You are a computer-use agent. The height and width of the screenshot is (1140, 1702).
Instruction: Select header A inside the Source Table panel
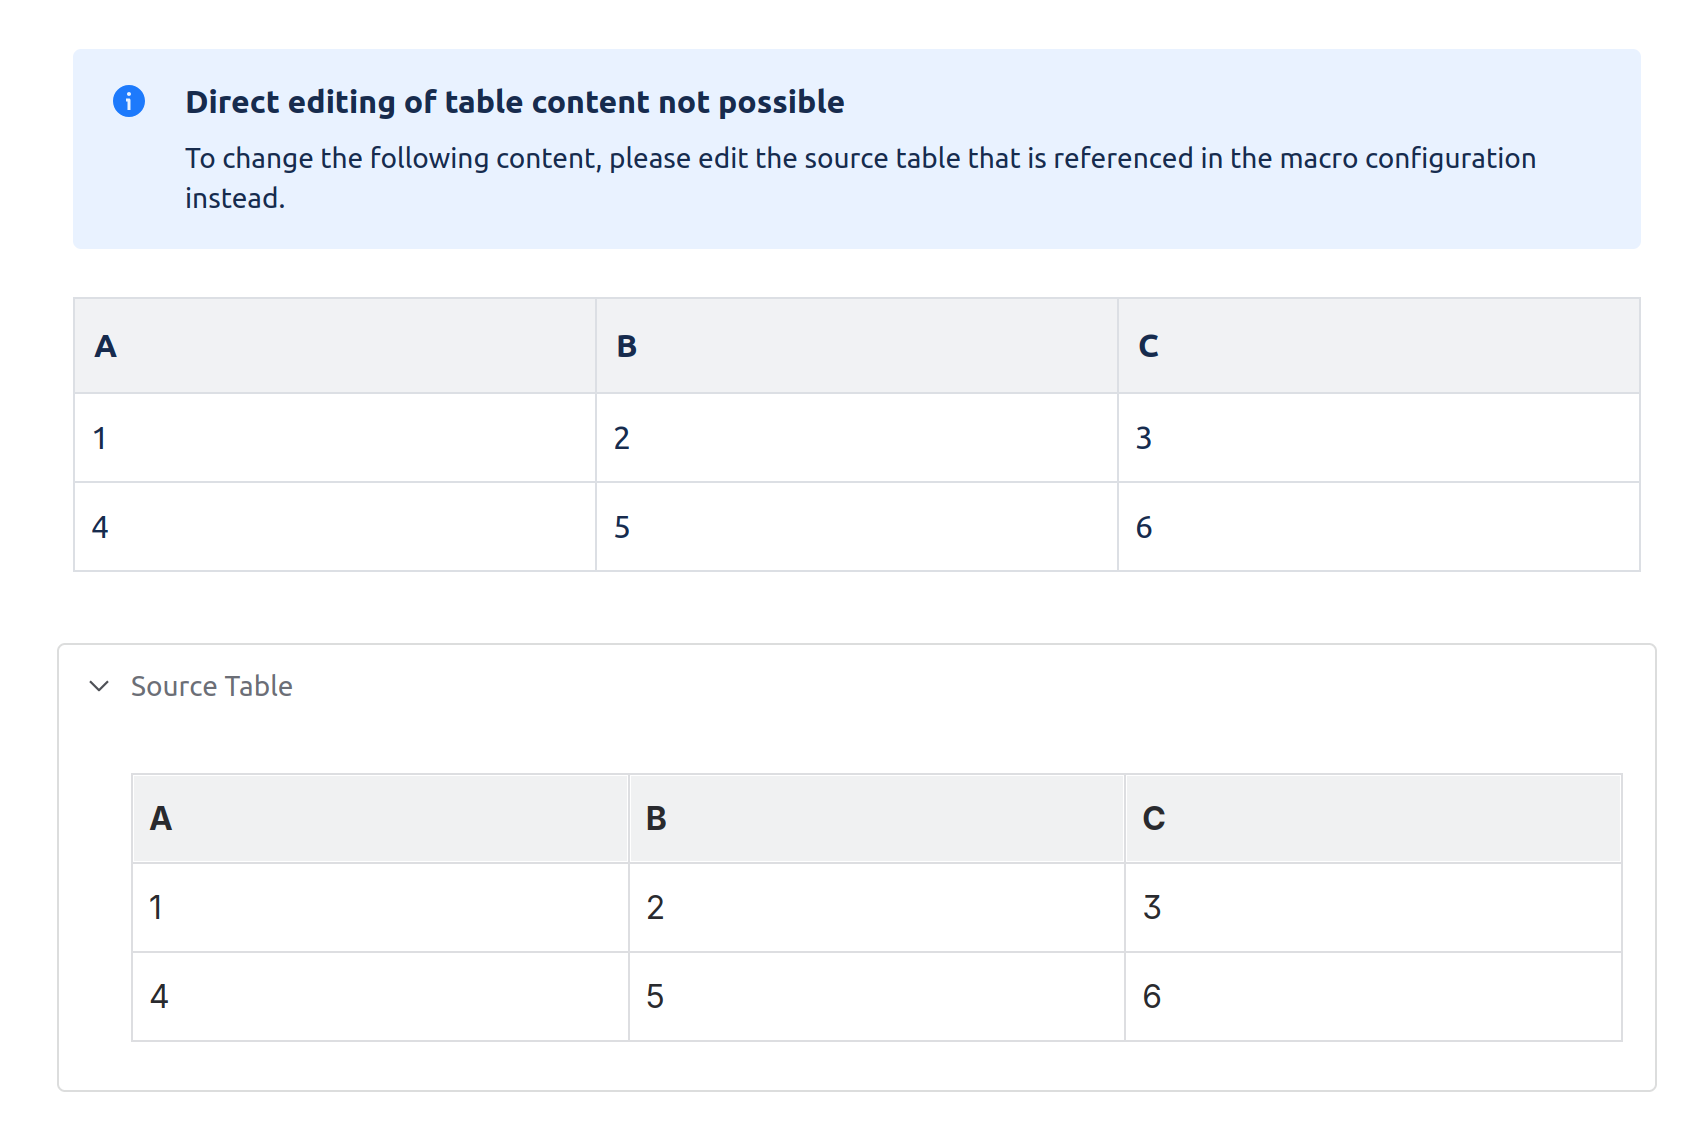(380, 819)
